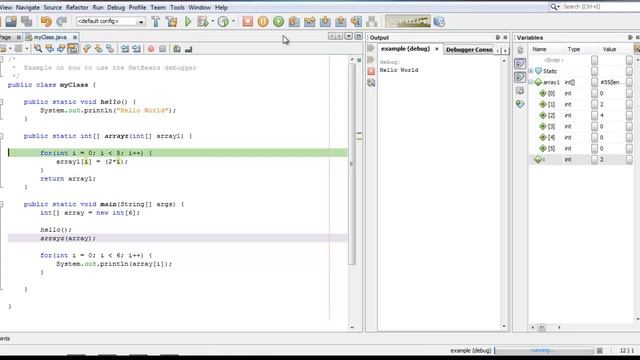This screenshot has width=640, height=360.
Task: Click the Profile Project clock icon
Action: 223,21
